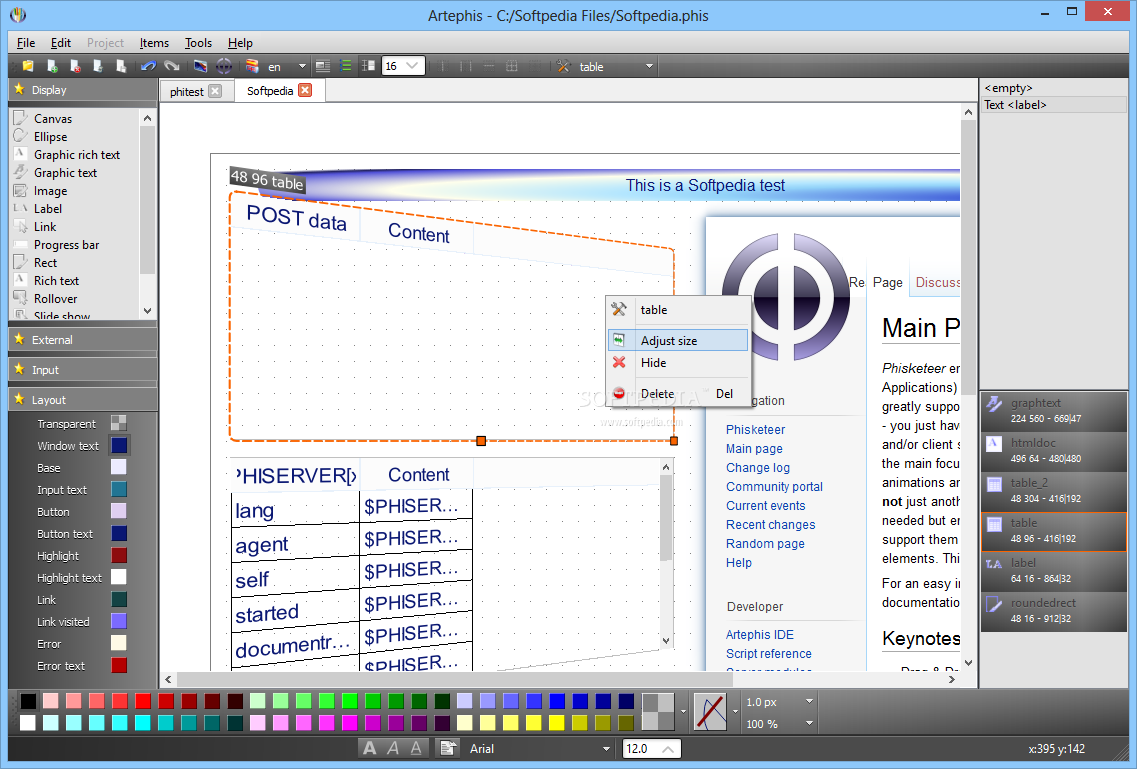Click the language flag icon beside 'en'

[252, 66]
